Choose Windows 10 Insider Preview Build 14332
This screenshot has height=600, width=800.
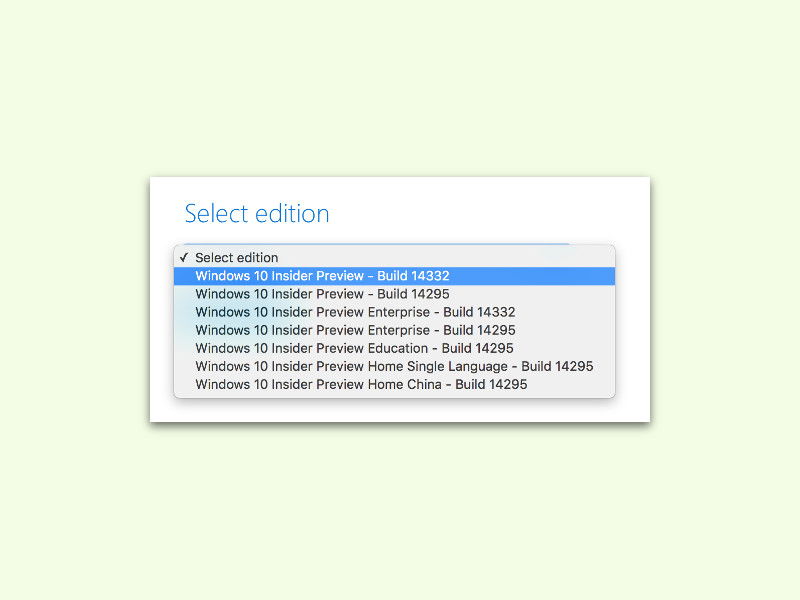pyautogui.click(x=394, y=276)
